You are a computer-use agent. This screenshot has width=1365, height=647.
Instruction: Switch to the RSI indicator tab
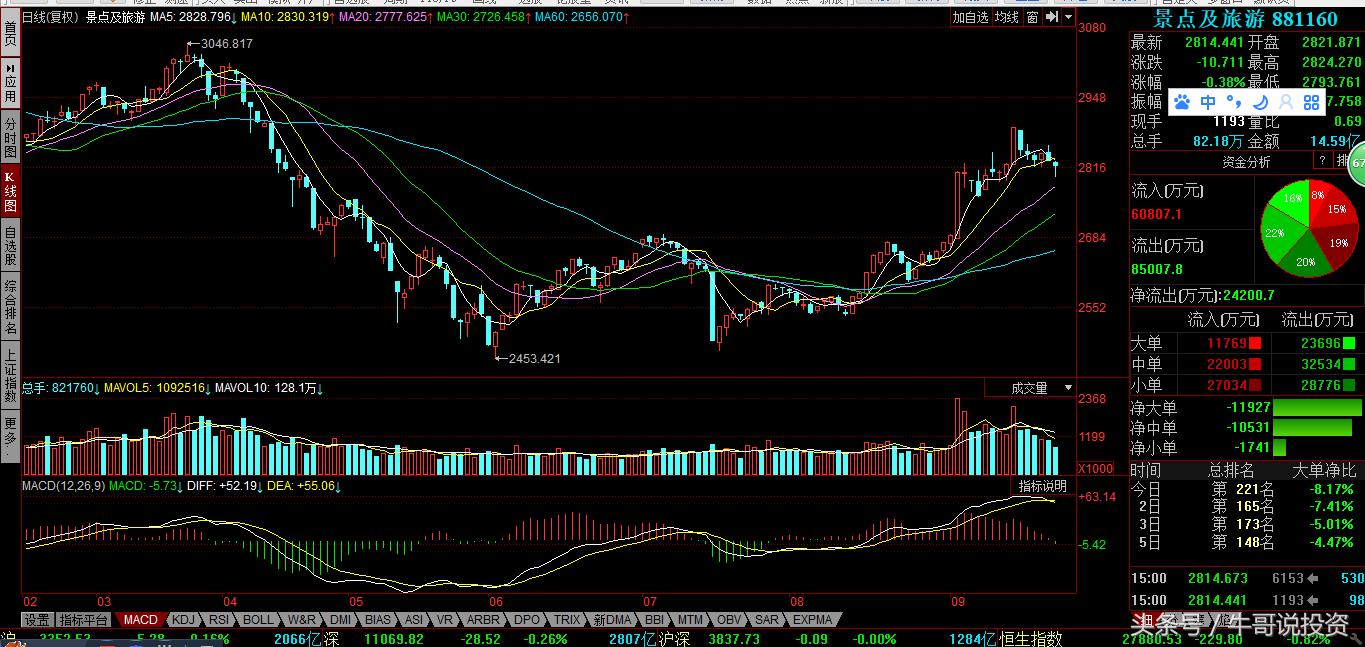point(219,620)
